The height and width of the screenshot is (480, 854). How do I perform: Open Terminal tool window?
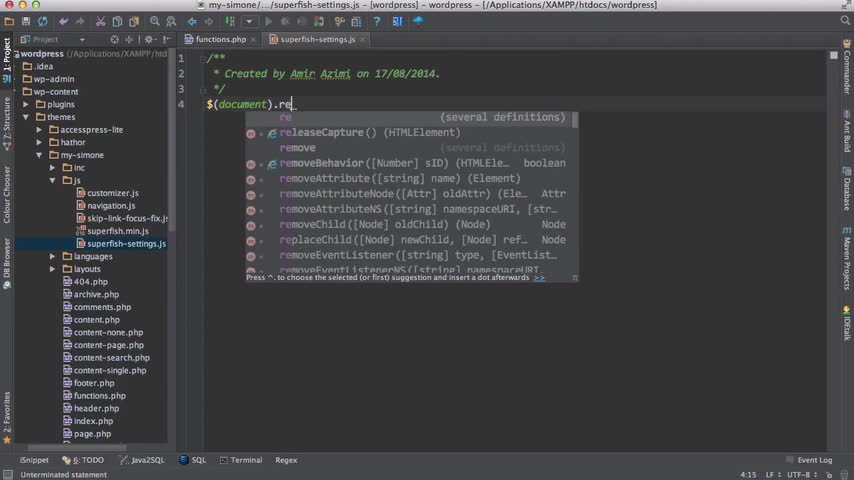point(241,460)
